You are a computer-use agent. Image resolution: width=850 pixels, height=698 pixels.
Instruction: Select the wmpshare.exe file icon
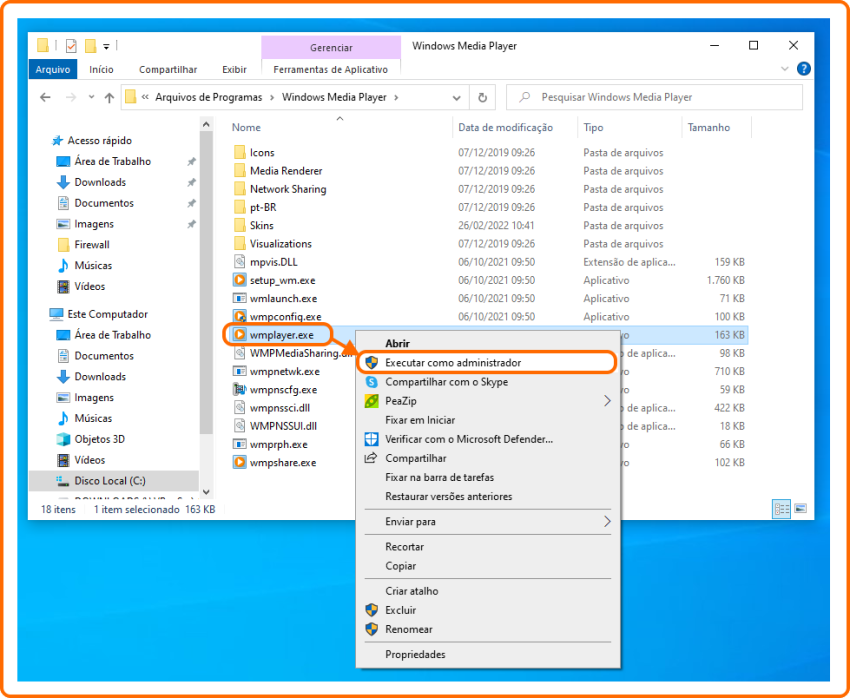click(x=239, y=462)
